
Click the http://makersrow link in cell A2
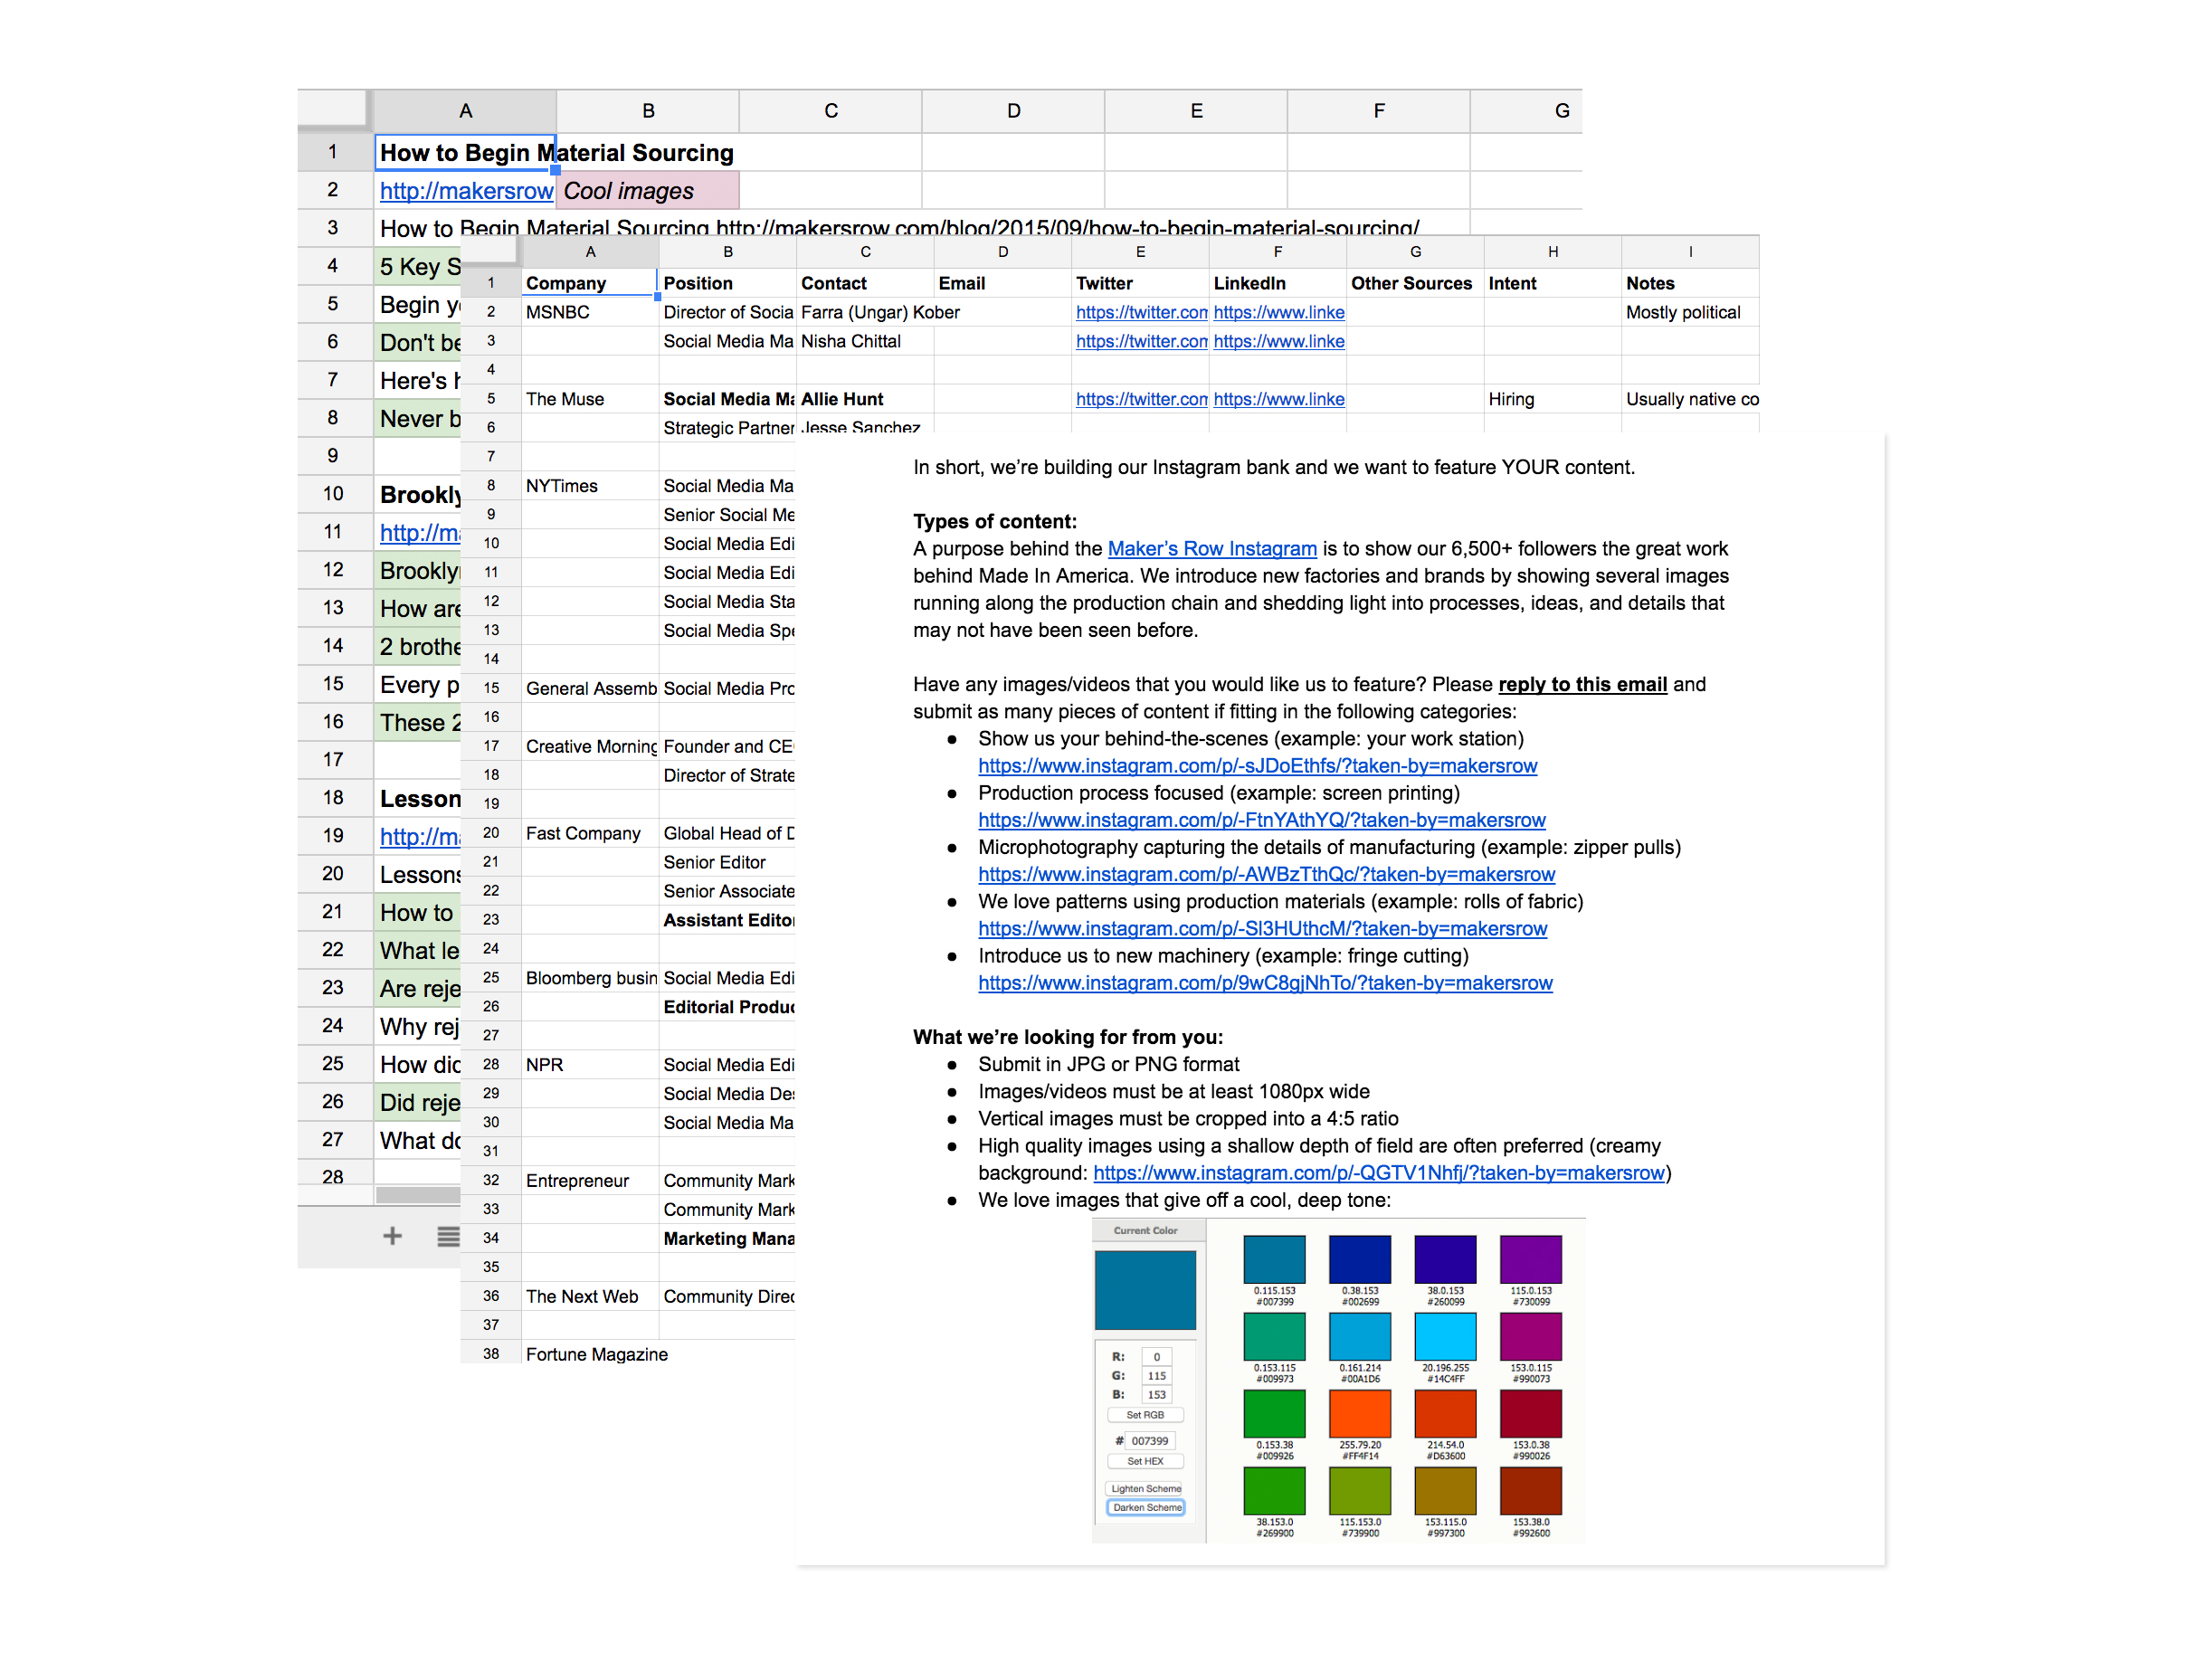466,191
